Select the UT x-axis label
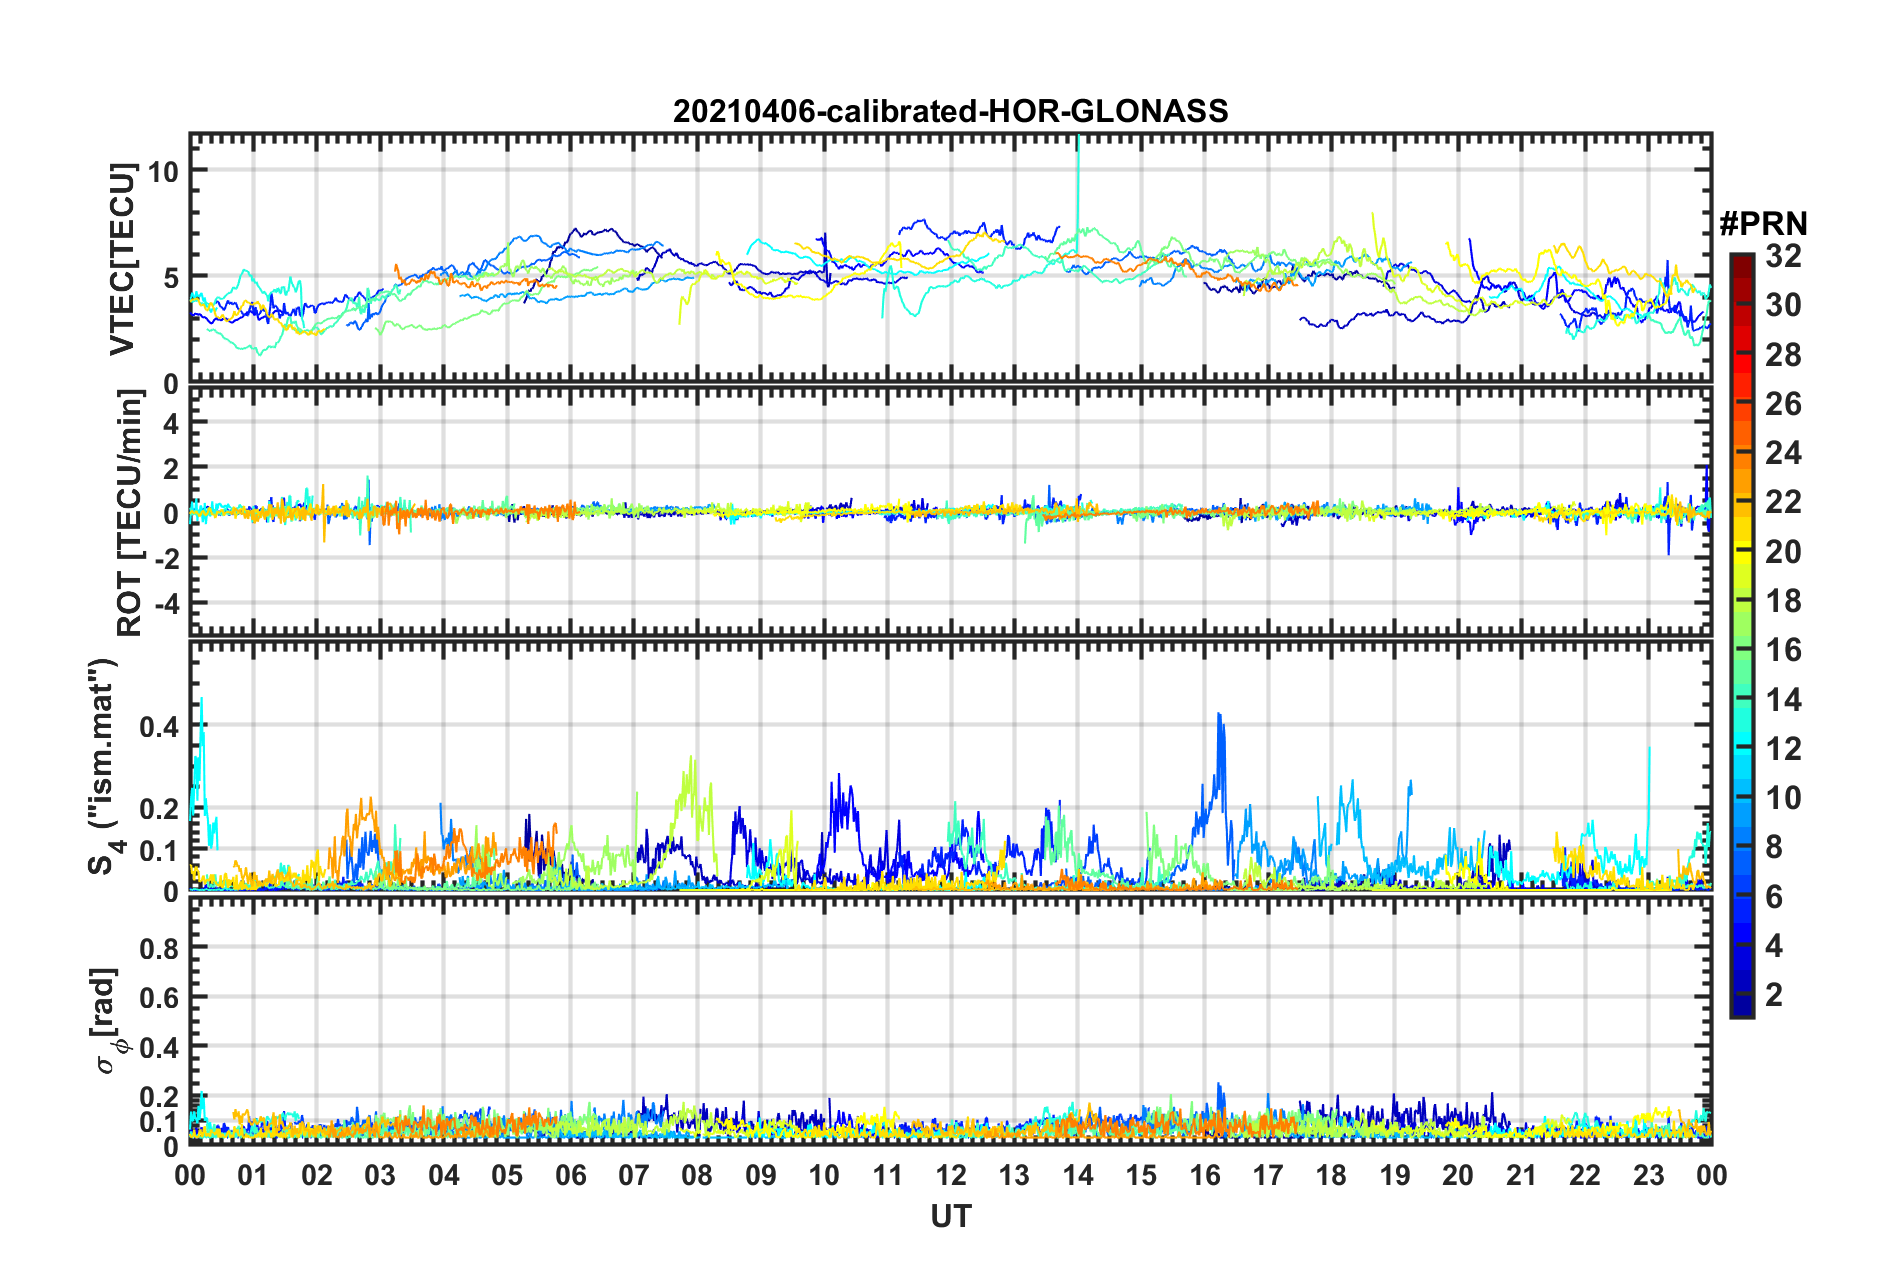Screen dimensions: 1902x1272 pos(951,1216)
